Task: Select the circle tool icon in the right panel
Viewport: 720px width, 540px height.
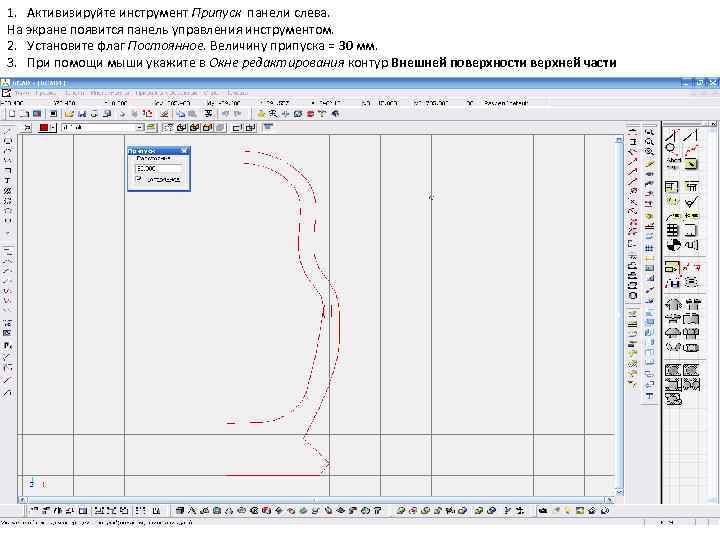Action: [x=670, y=148]
